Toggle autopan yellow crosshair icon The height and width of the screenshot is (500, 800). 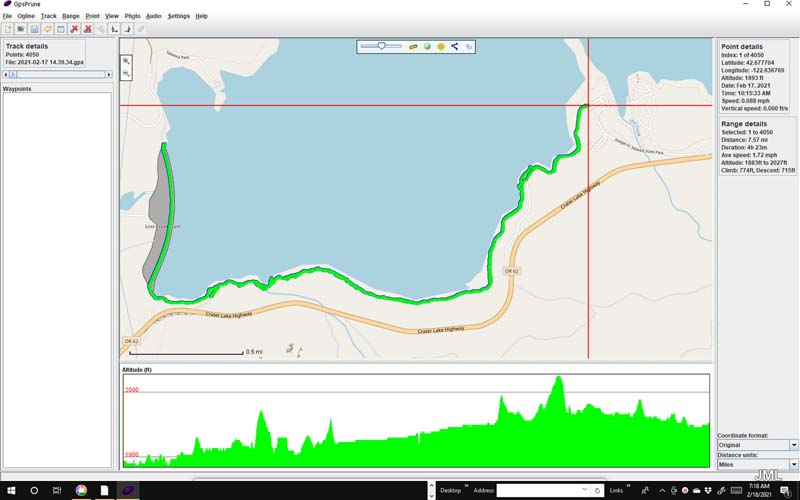(440, 46)
